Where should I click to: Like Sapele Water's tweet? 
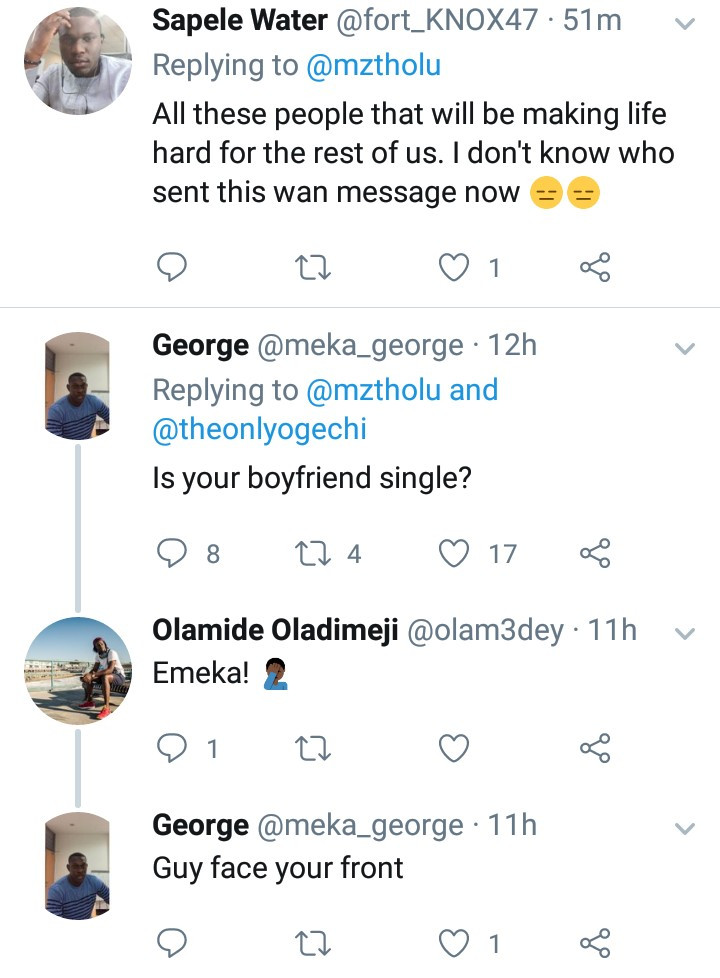coord(455,267)
